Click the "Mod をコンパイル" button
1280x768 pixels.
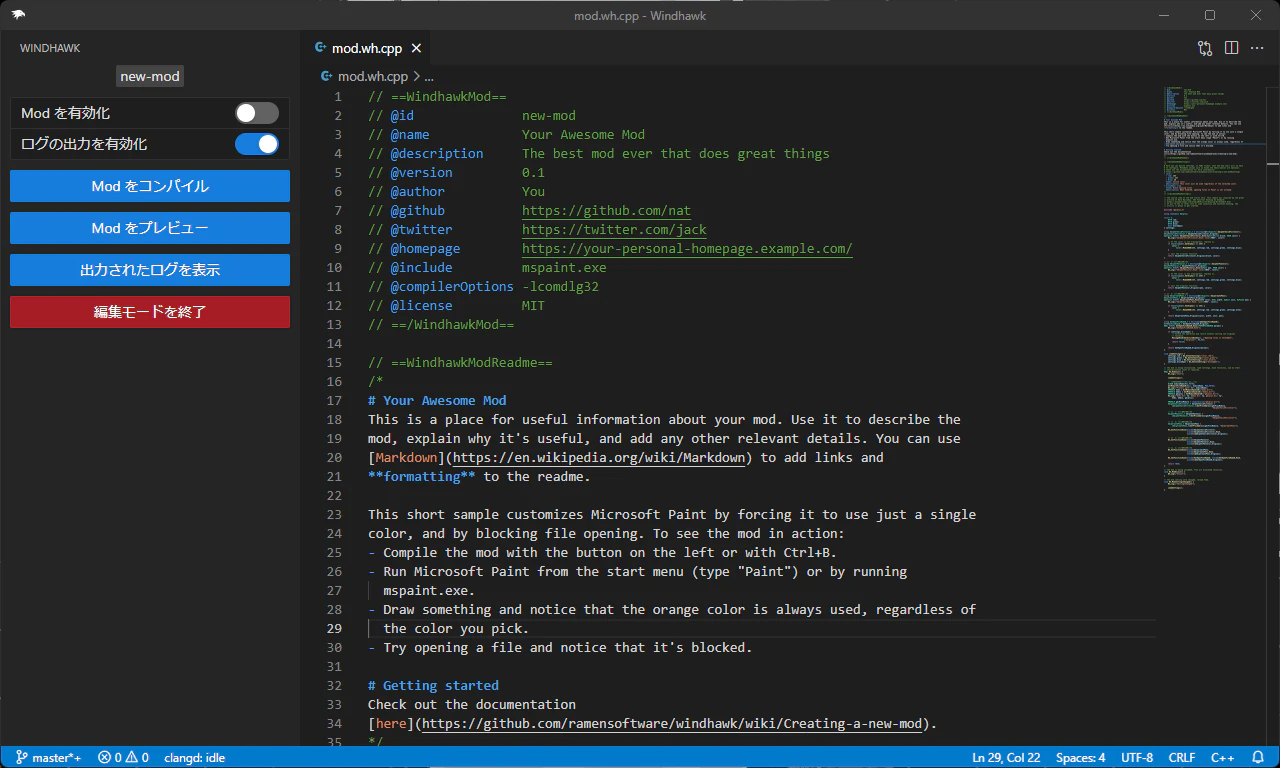pos(150,186)
